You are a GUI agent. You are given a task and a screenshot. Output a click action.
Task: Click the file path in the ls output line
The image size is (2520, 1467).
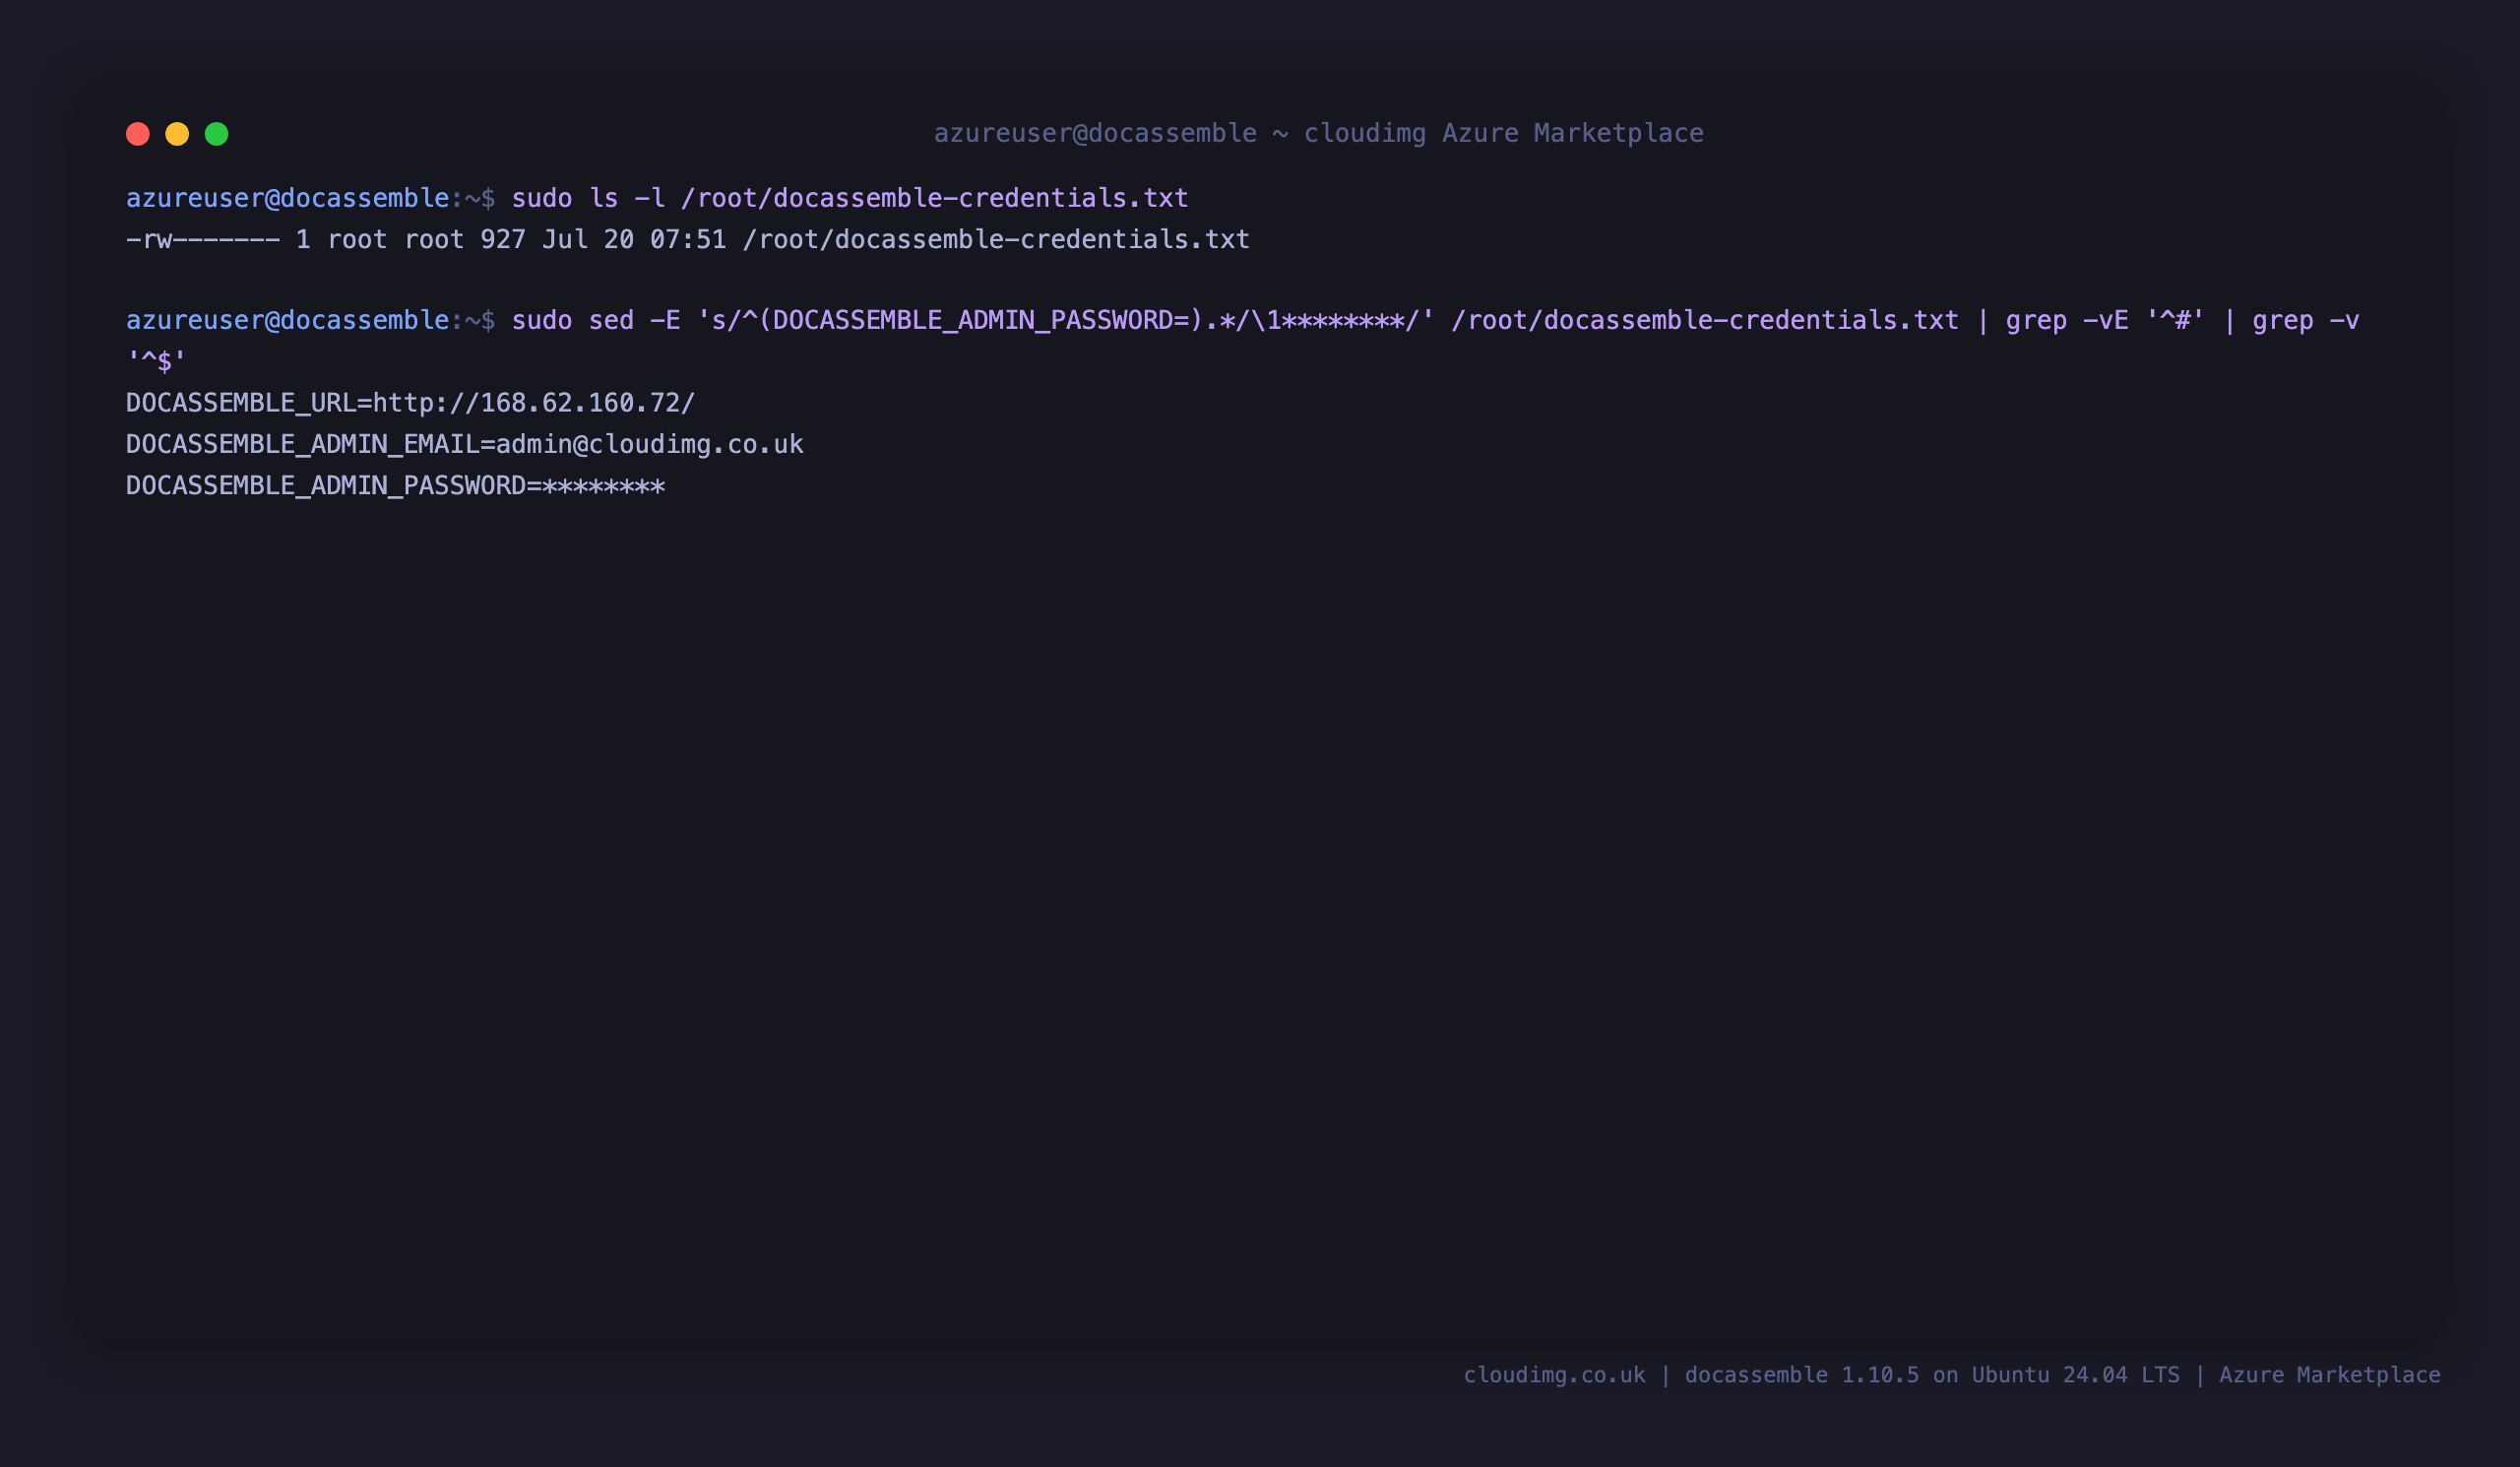(996, 240)
